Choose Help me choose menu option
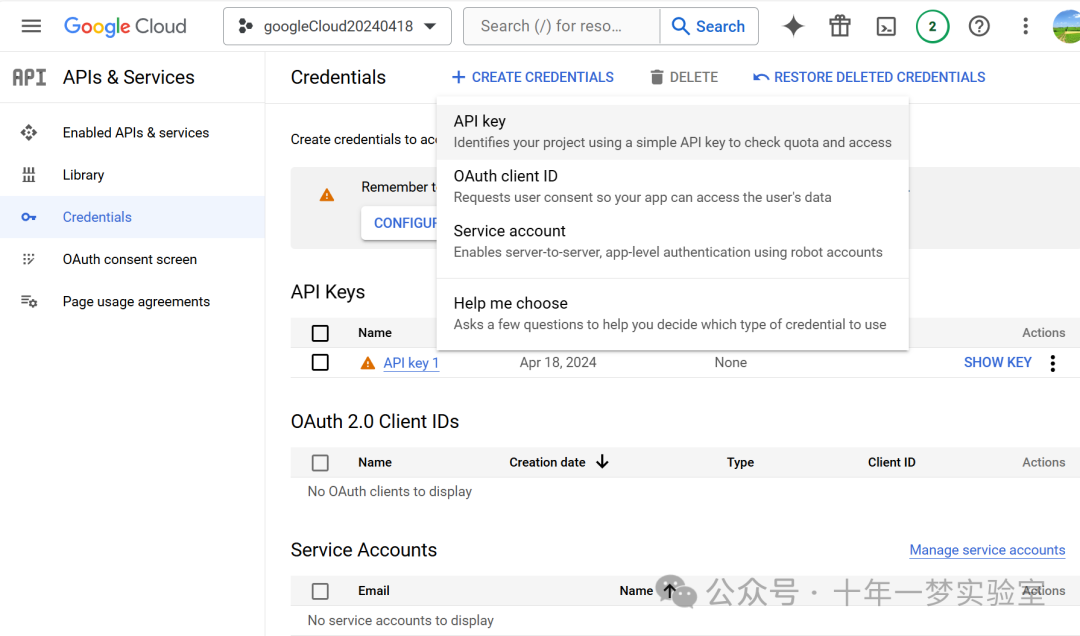The height and width of the screenshot is (636, 1080). pos(672,314)
